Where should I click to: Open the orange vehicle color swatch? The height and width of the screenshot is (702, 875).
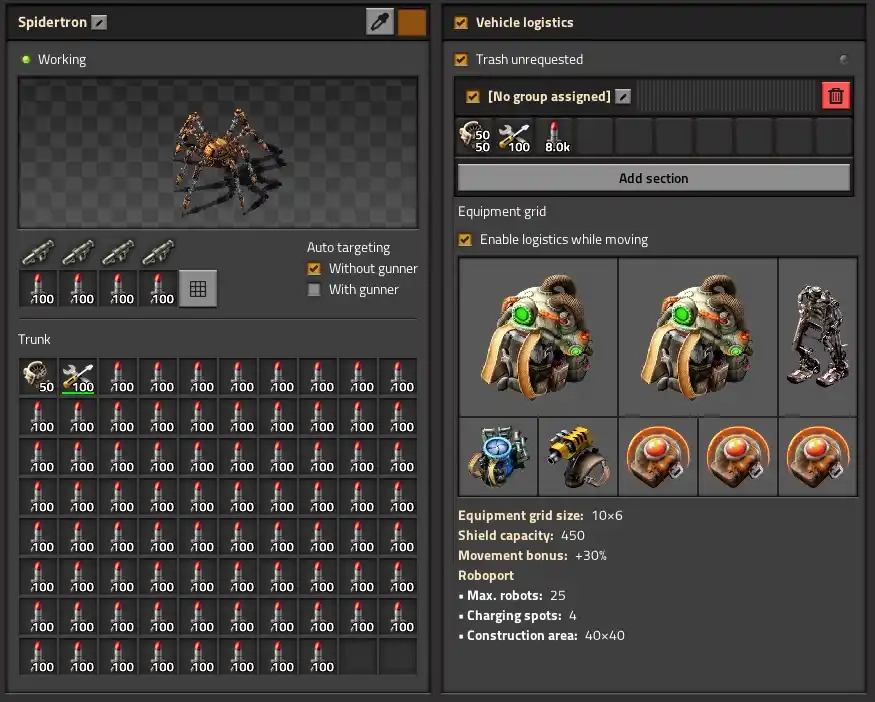[x=412, y=22]
